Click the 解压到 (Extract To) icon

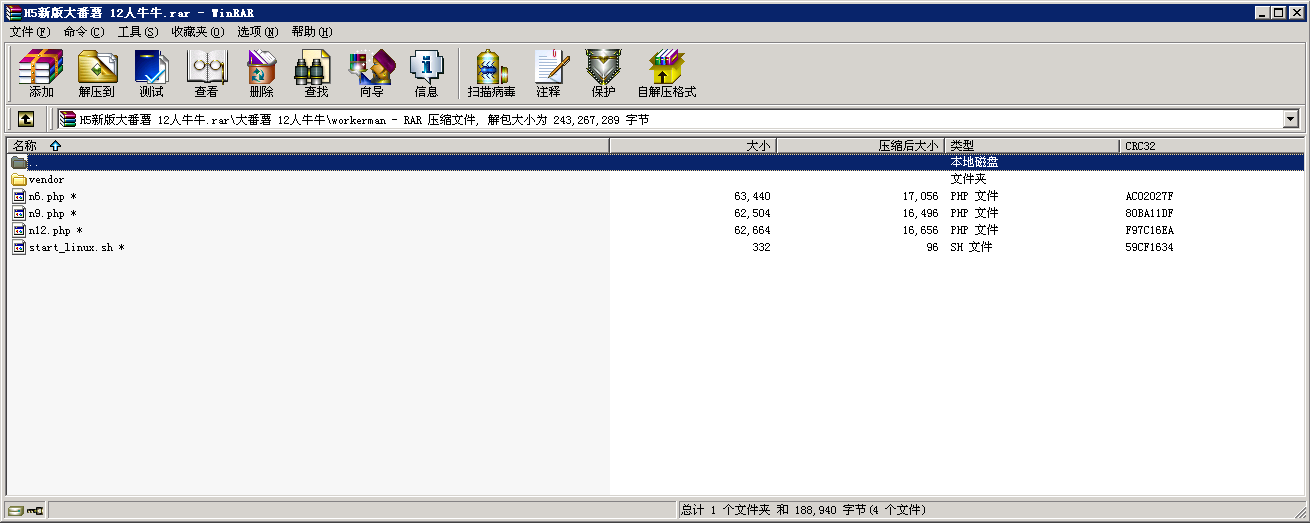tap(97, 73)
